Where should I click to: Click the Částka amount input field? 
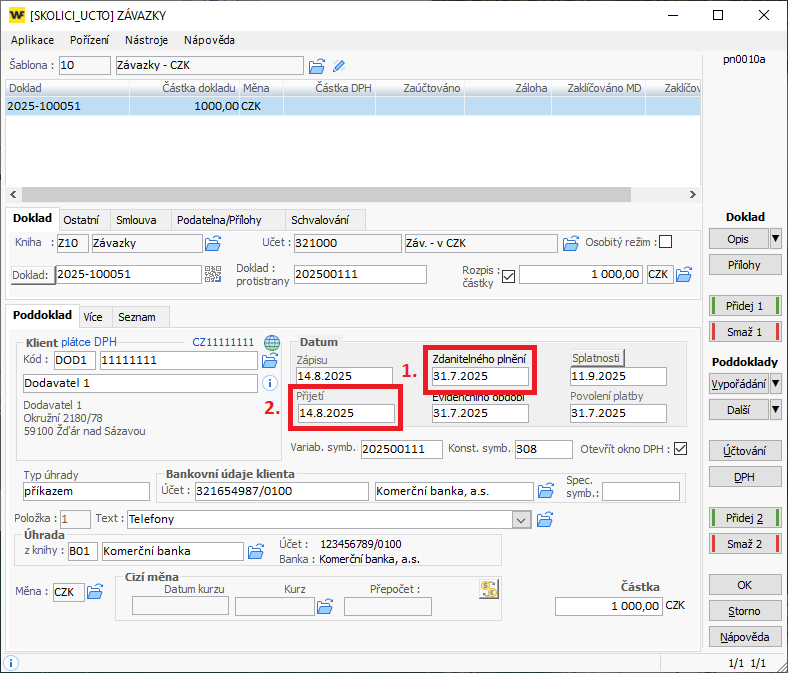coord(608,606)
